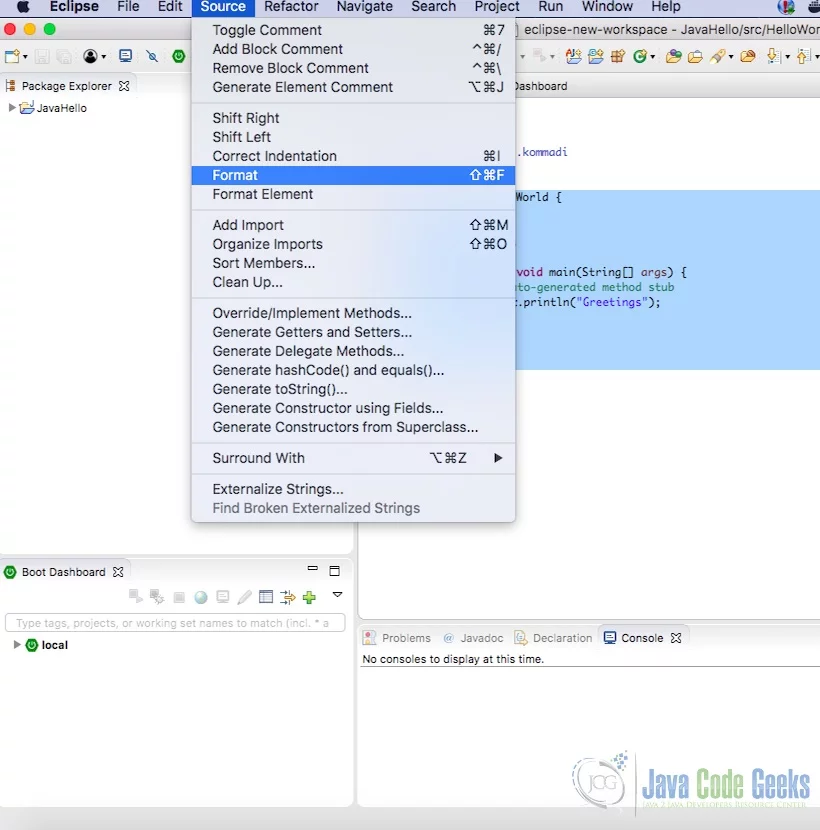Click the New wizard icon in toolbar
The width and height of the screenshot is (820, 830).
pos(12,56)
